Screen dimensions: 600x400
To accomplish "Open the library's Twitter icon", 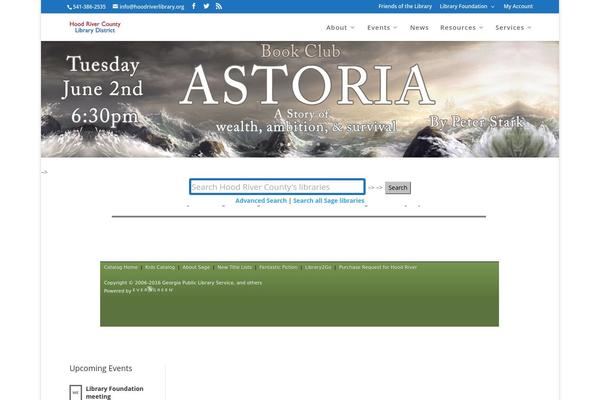I will [x=206, y=6].
